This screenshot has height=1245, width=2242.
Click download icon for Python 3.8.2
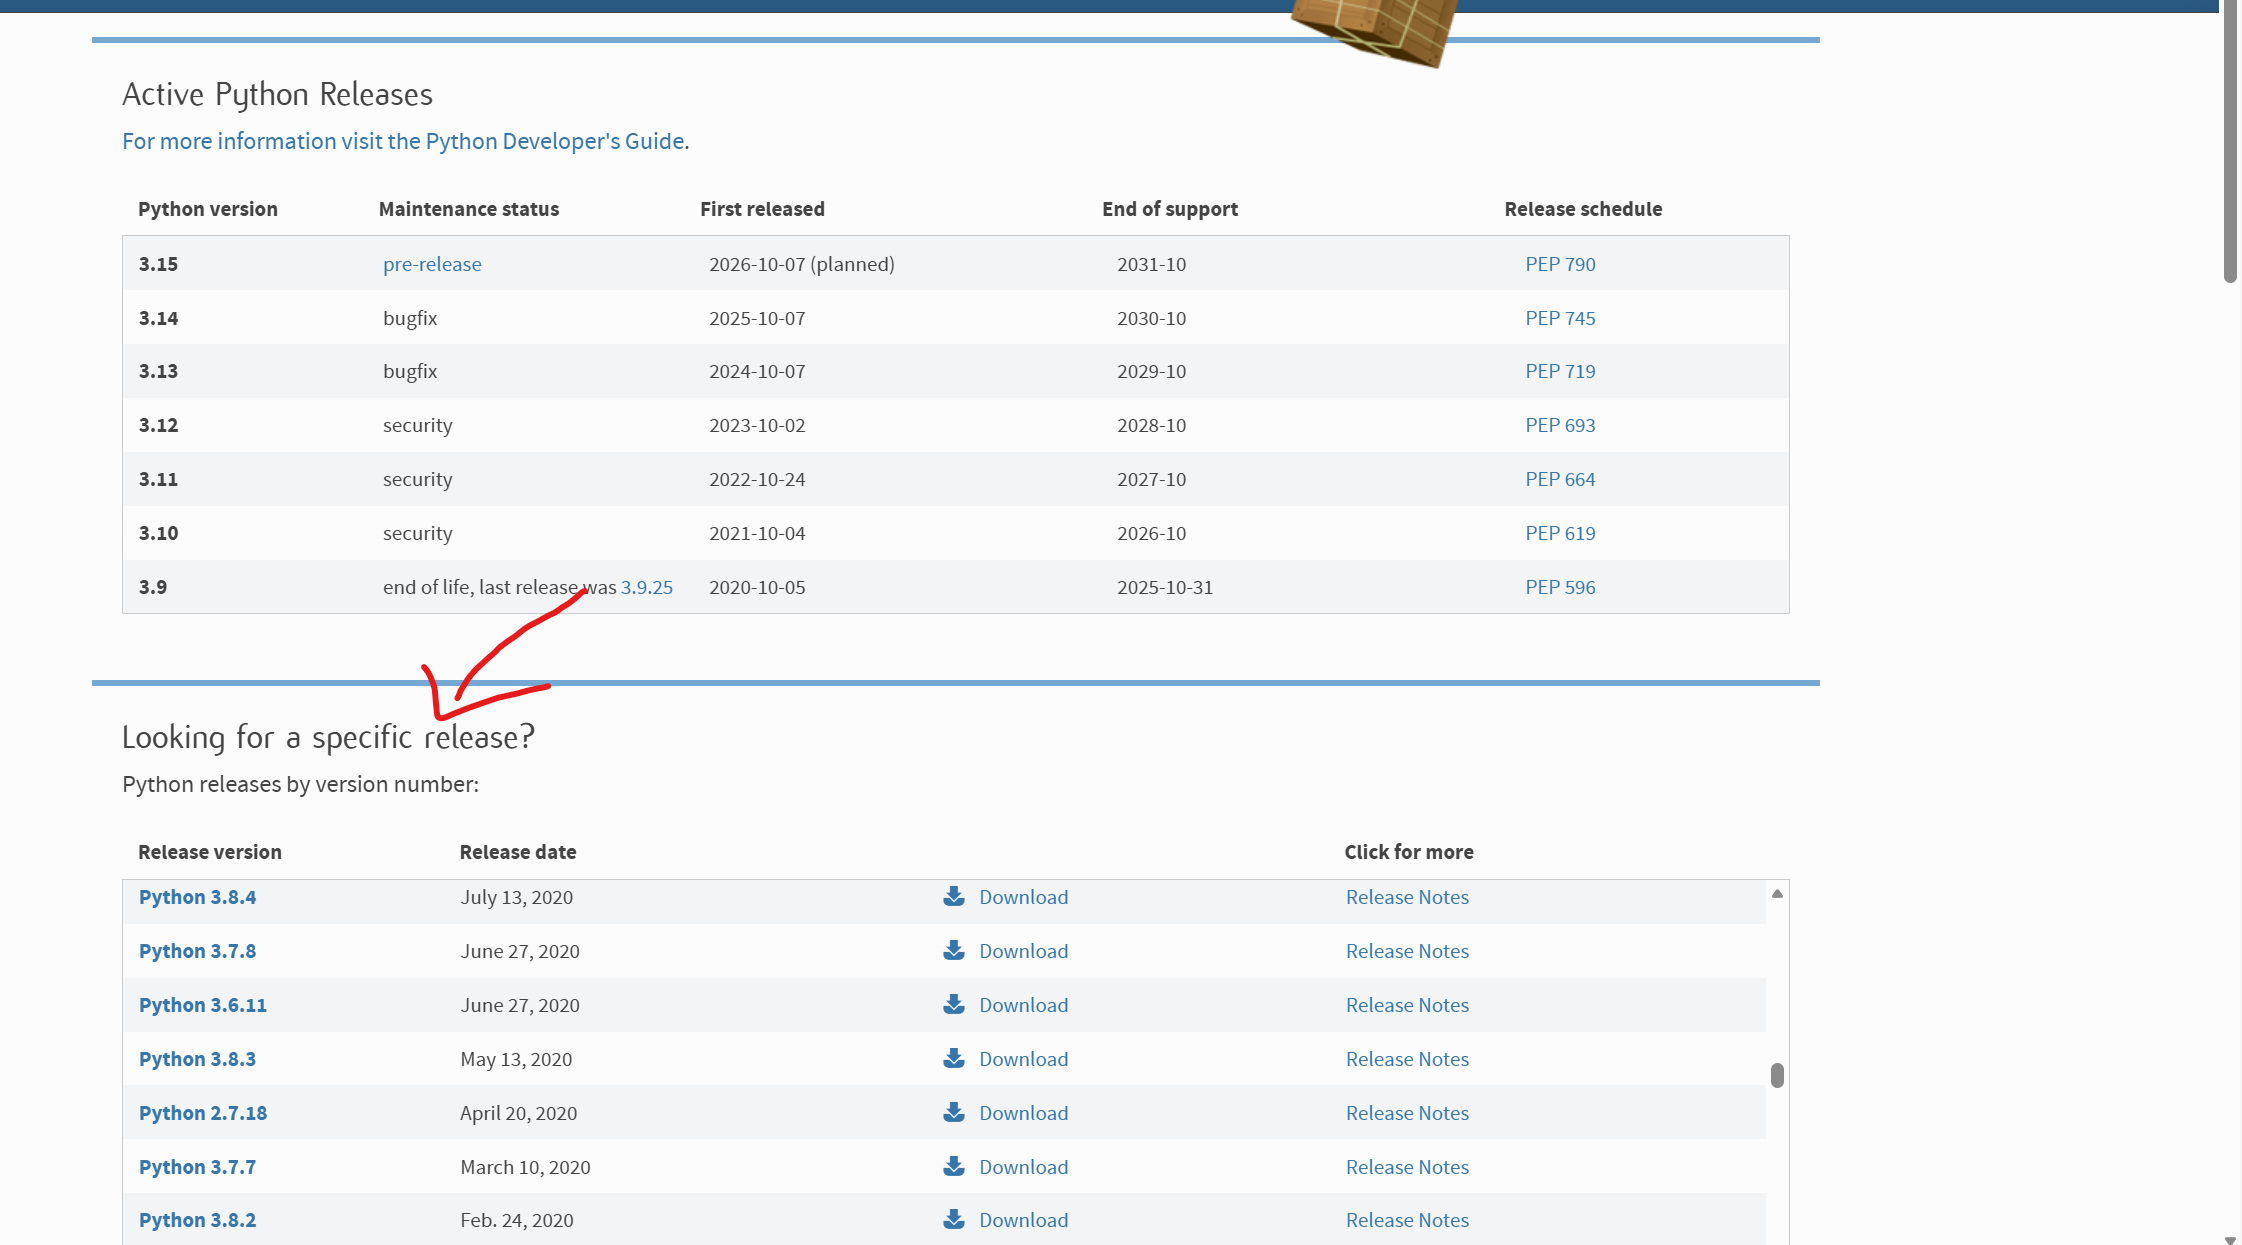coord(954,1219)
